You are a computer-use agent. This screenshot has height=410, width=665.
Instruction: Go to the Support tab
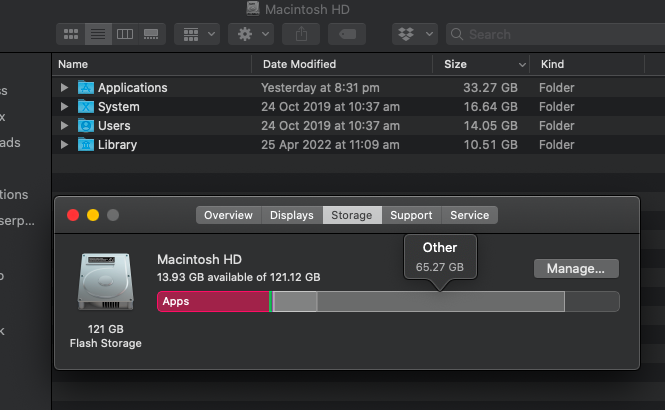[x=411, y=215]
